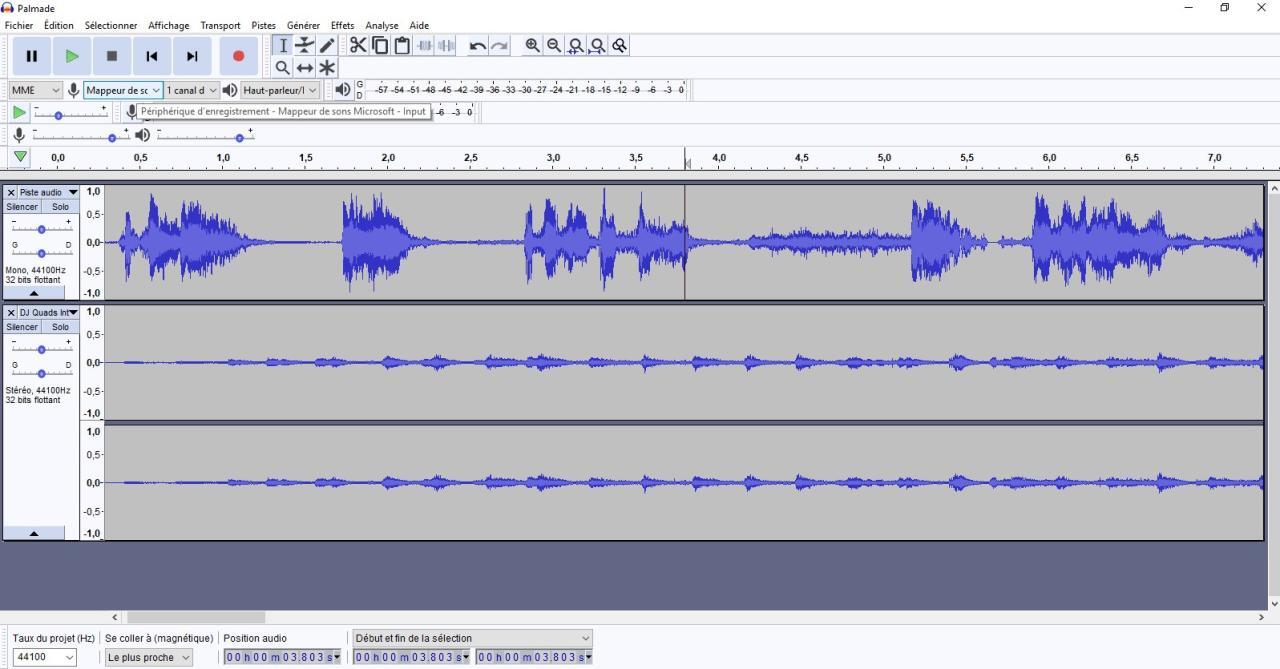Open the Transport menu

coord(220,25)
